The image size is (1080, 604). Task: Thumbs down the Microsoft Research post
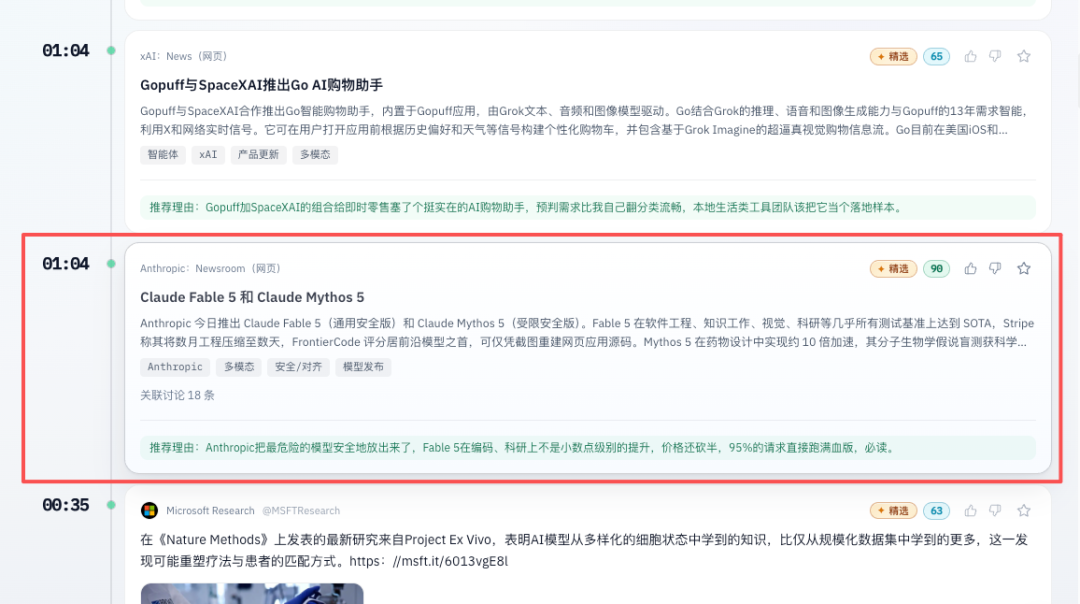click(995, 510)
